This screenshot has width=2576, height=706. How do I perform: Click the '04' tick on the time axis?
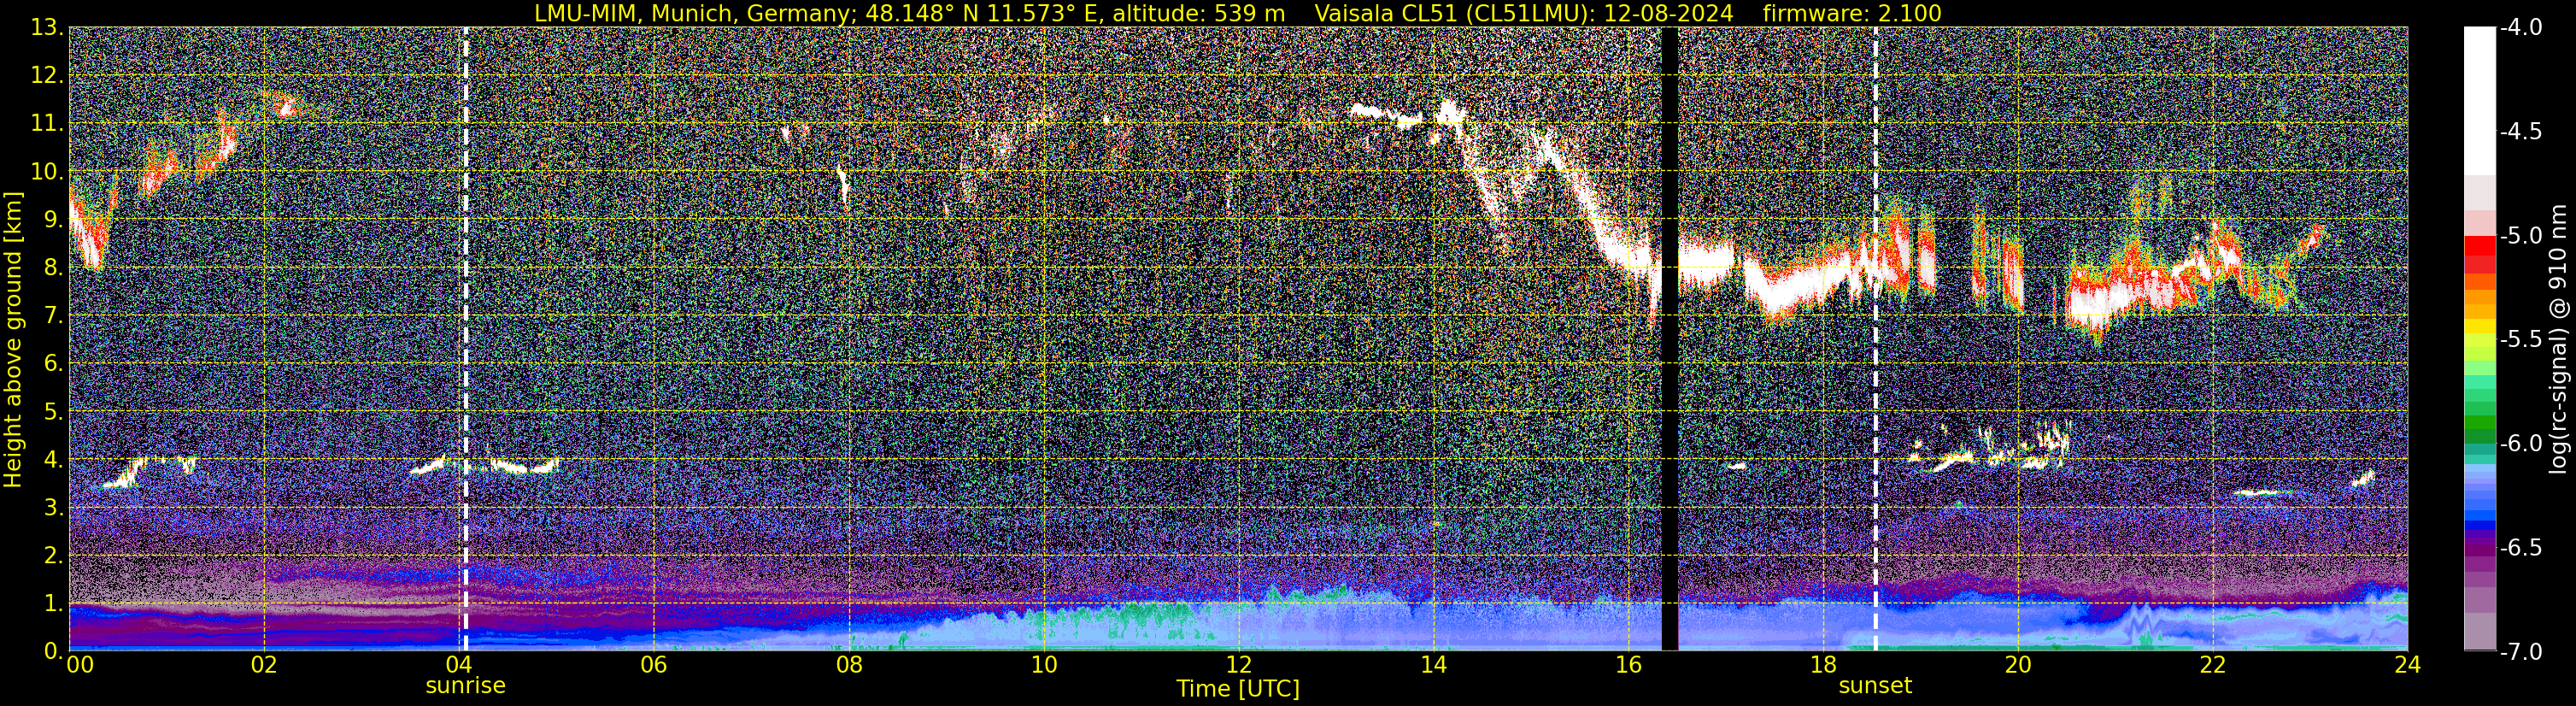[x=458, y=664]
